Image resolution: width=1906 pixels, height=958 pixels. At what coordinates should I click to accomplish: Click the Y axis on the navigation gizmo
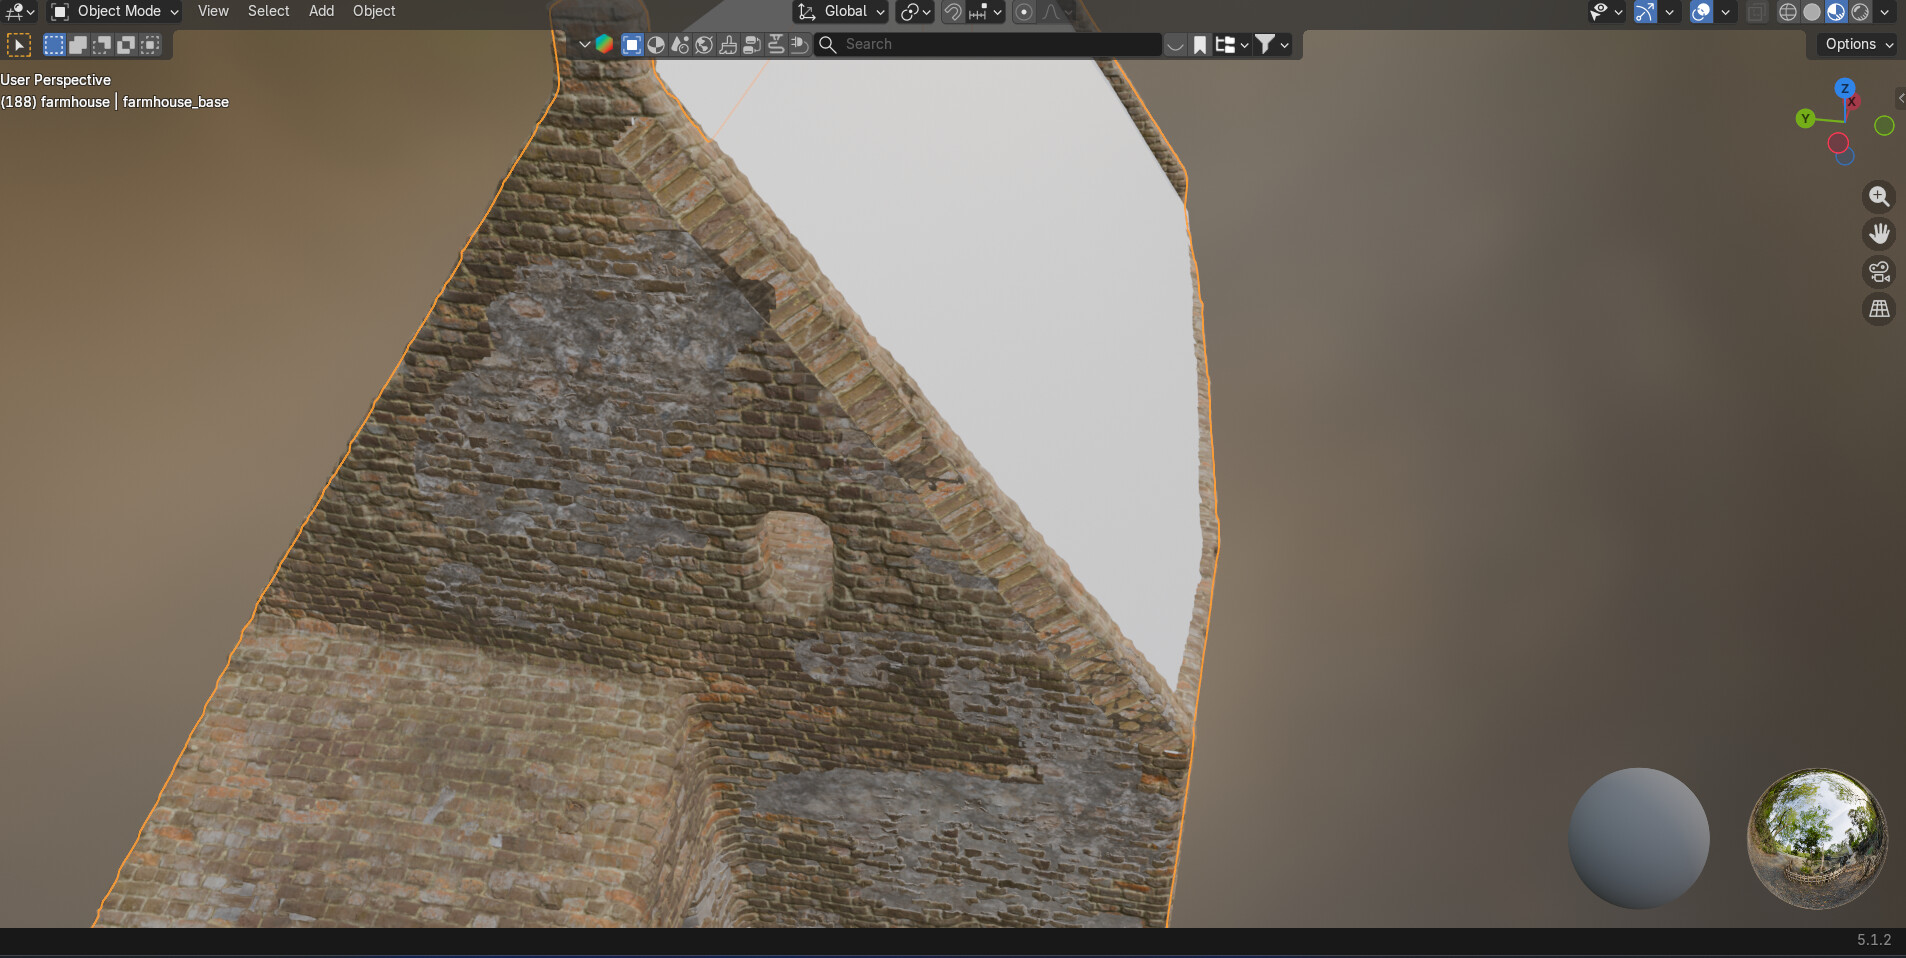(x=1805, y=118)
